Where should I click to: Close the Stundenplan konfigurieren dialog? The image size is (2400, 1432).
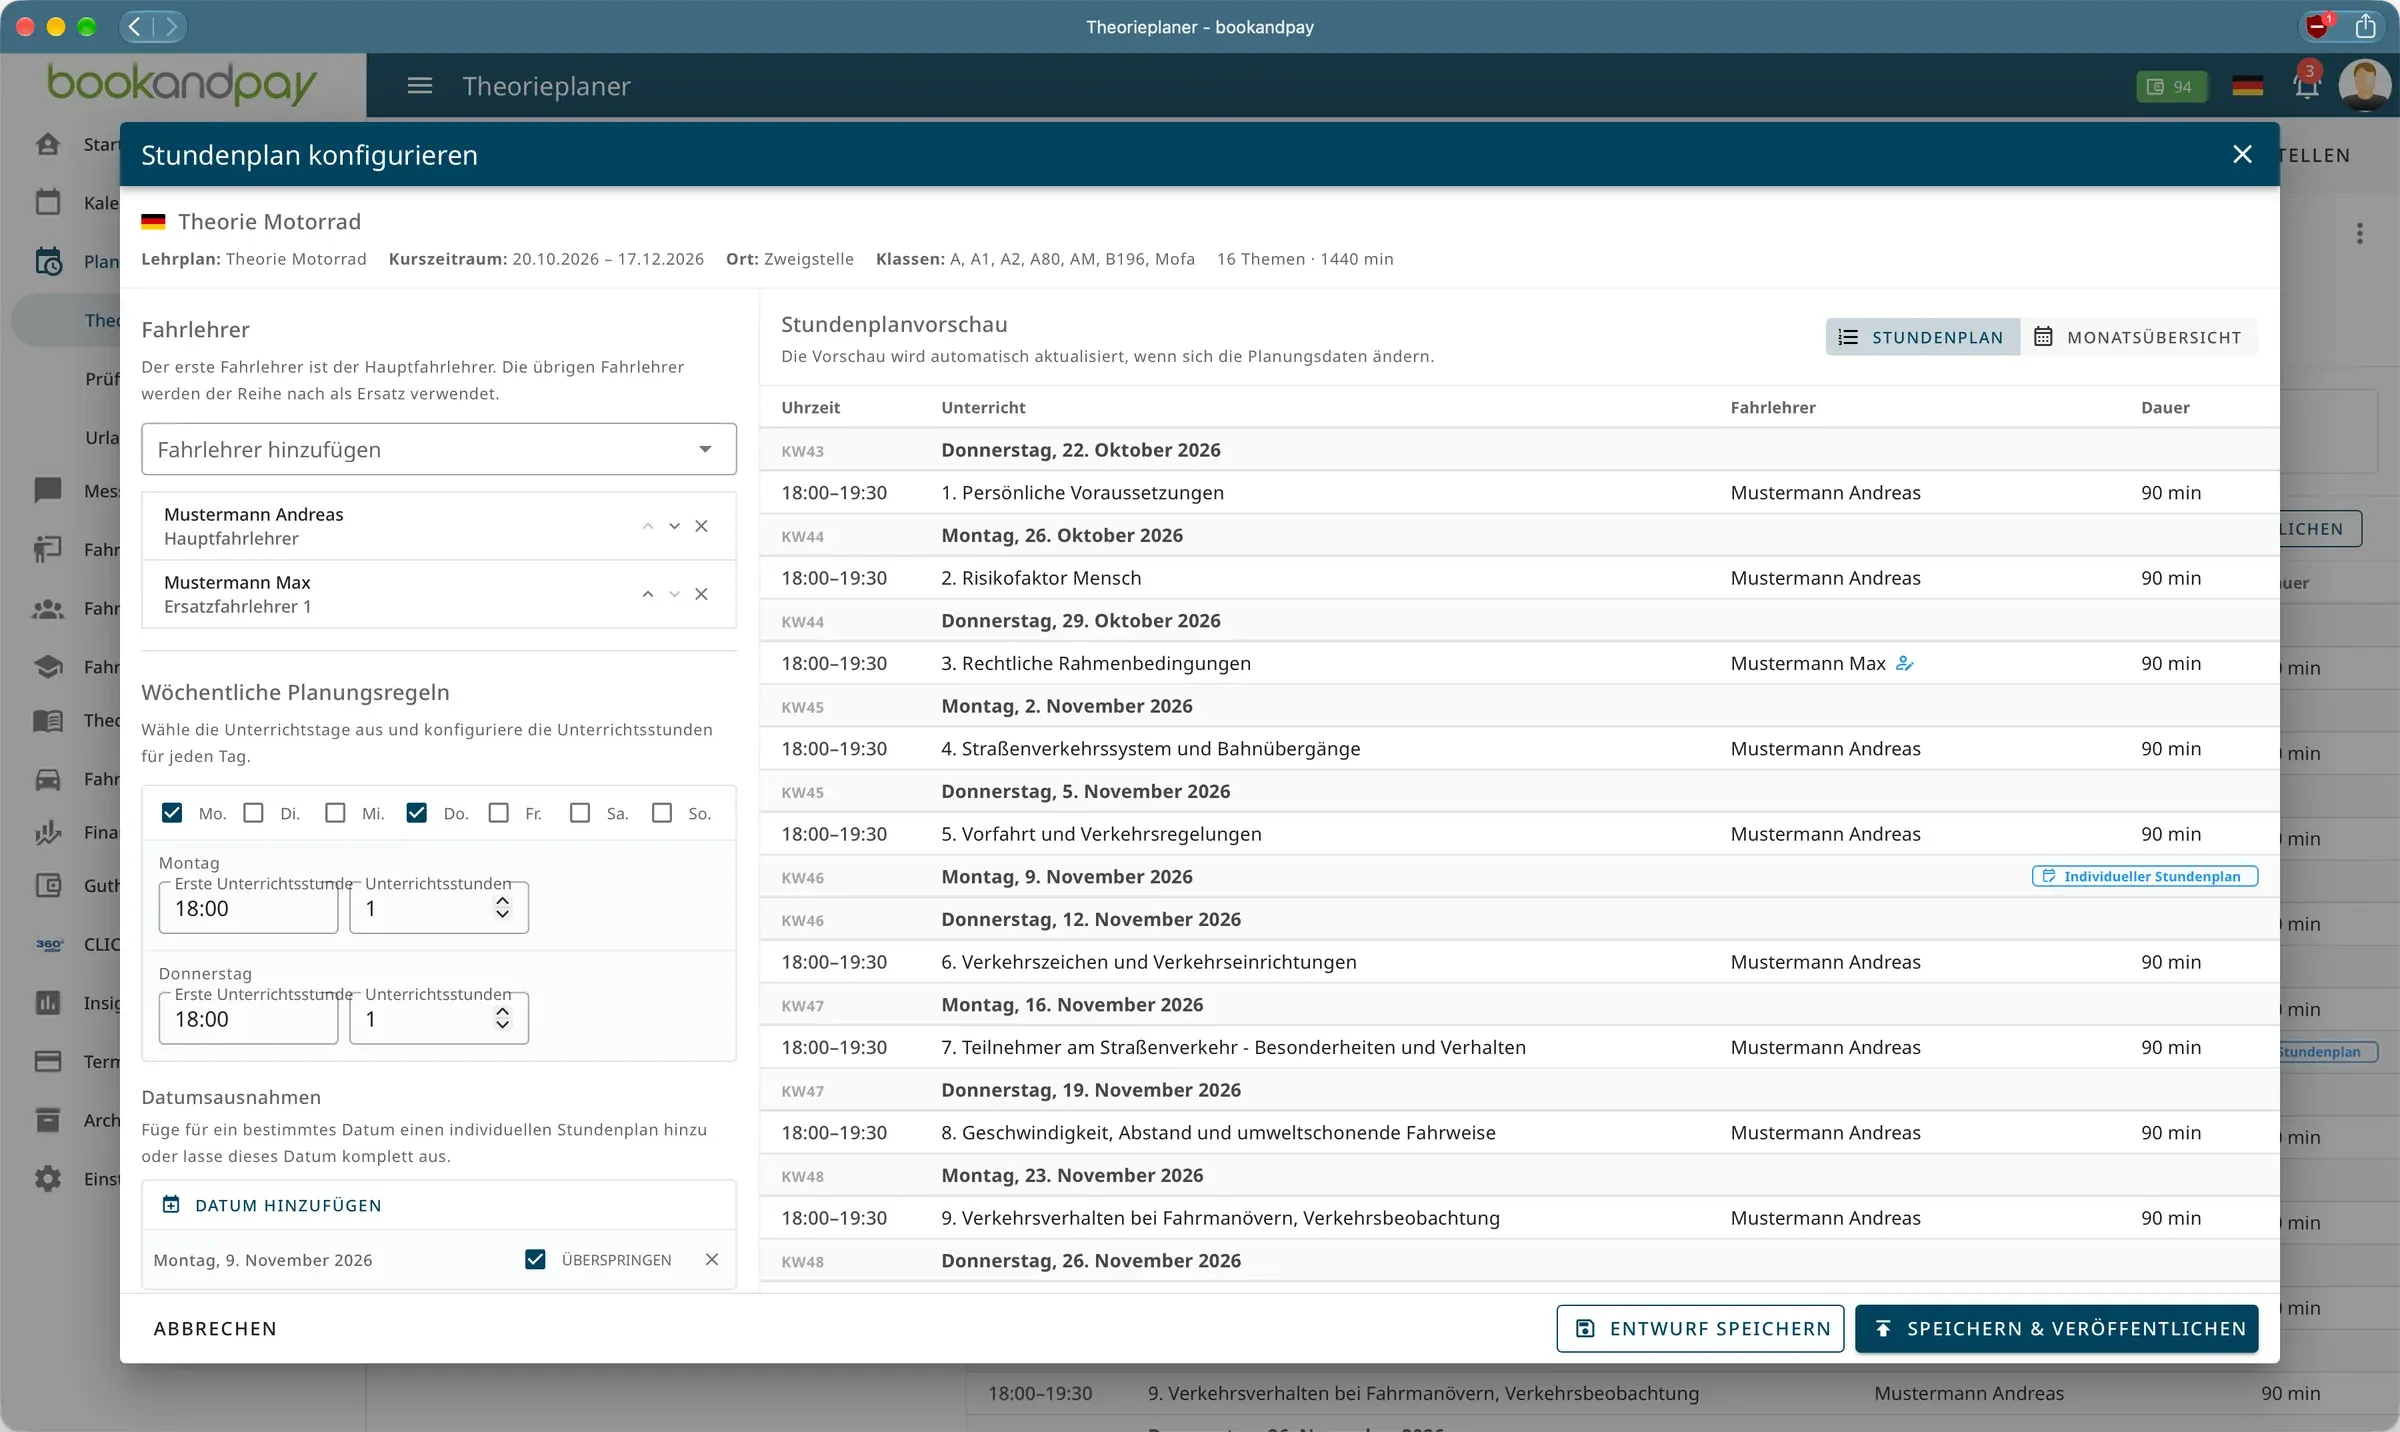2242,154
